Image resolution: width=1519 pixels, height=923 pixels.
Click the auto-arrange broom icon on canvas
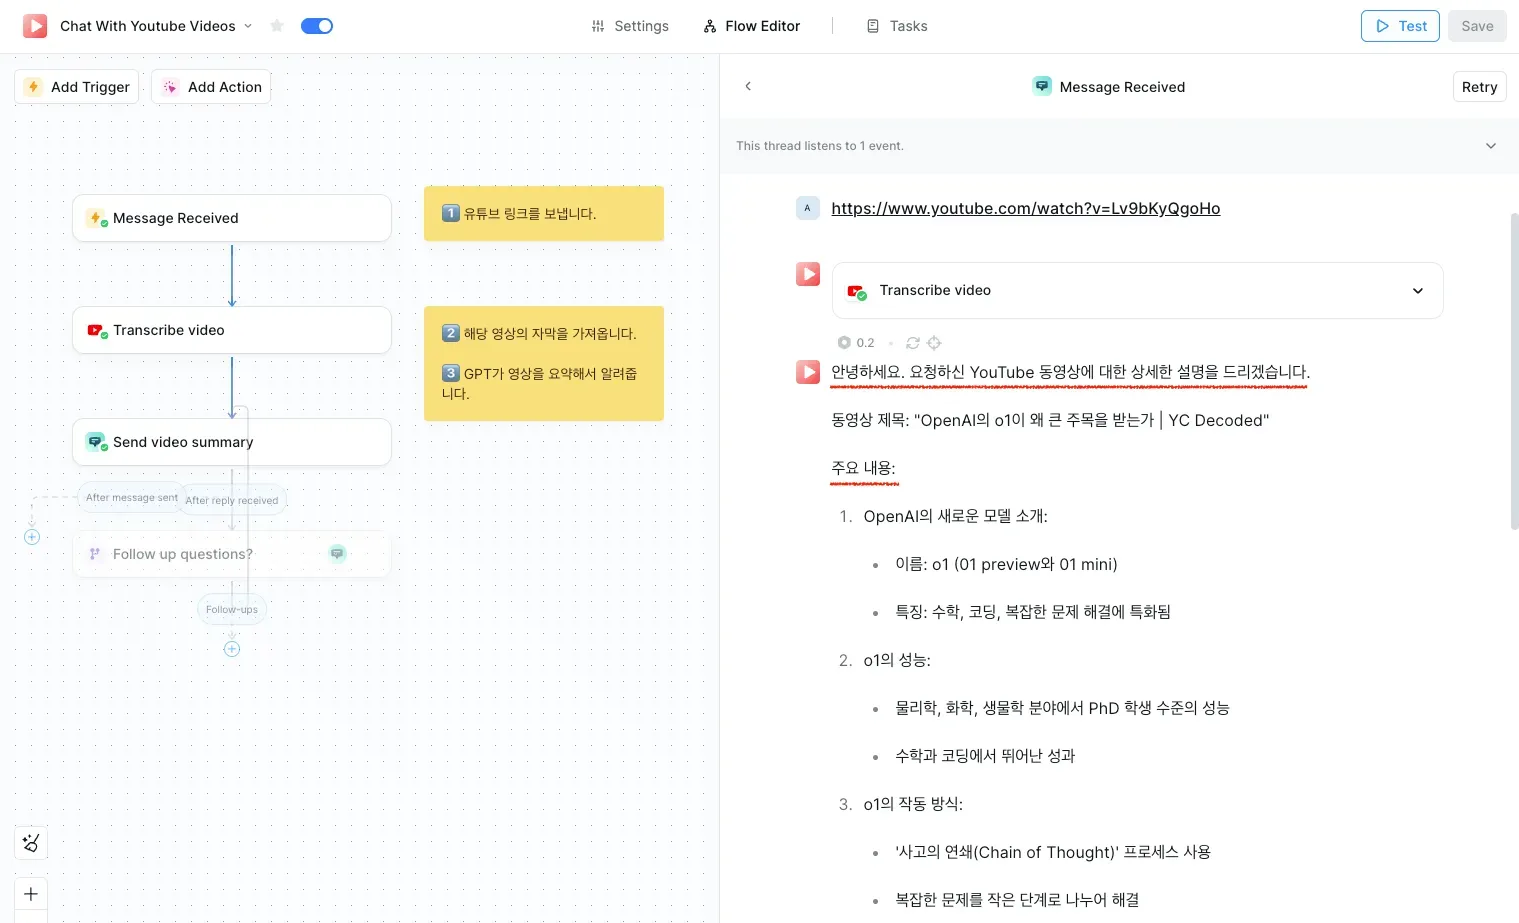(x=31, y=843)
